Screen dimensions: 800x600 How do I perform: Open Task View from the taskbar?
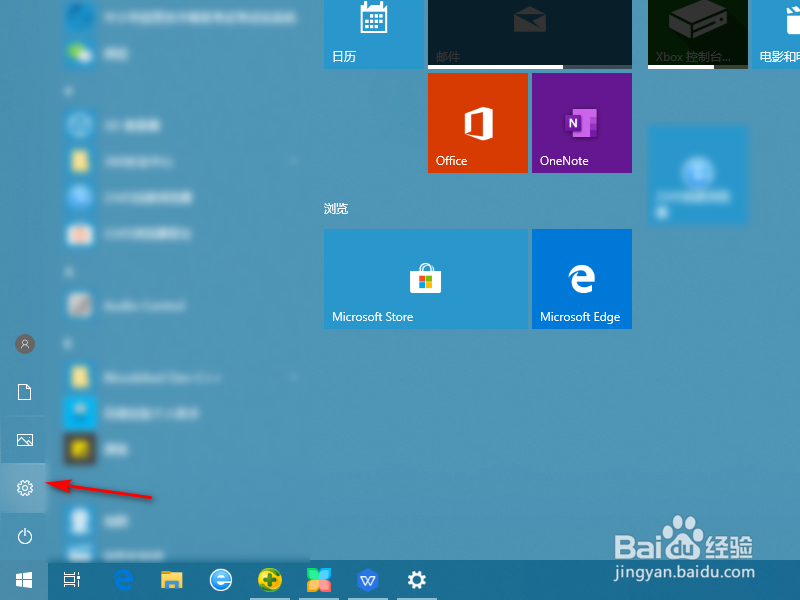[x=71, y=580]
